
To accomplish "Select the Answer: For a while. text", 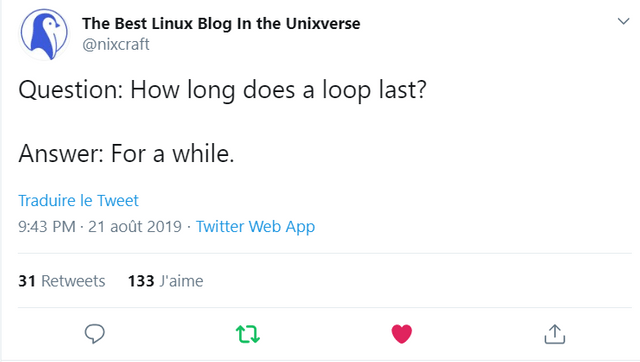I will tap(127, 154).
